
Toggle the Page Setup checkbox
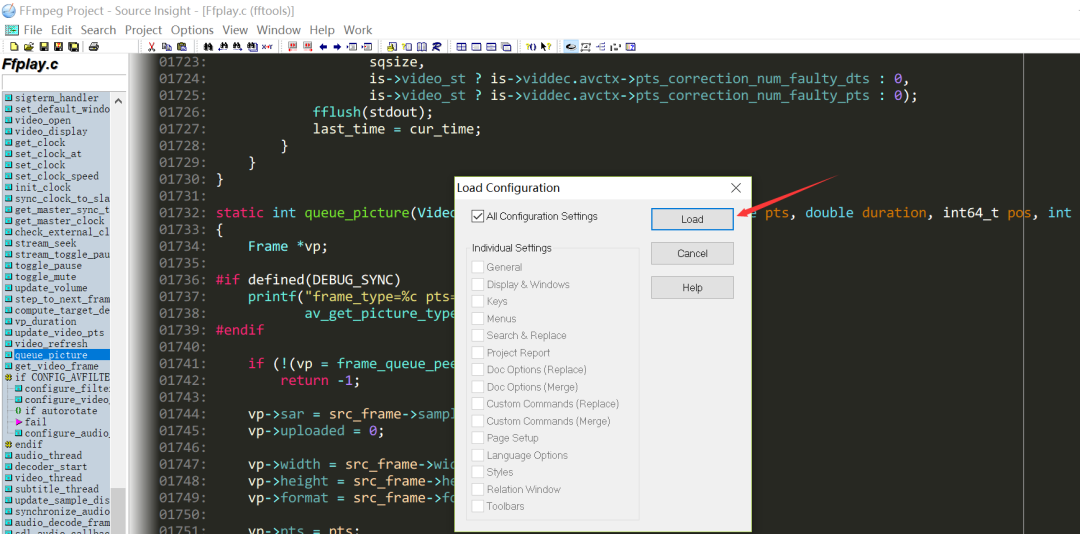coord(478,438)
